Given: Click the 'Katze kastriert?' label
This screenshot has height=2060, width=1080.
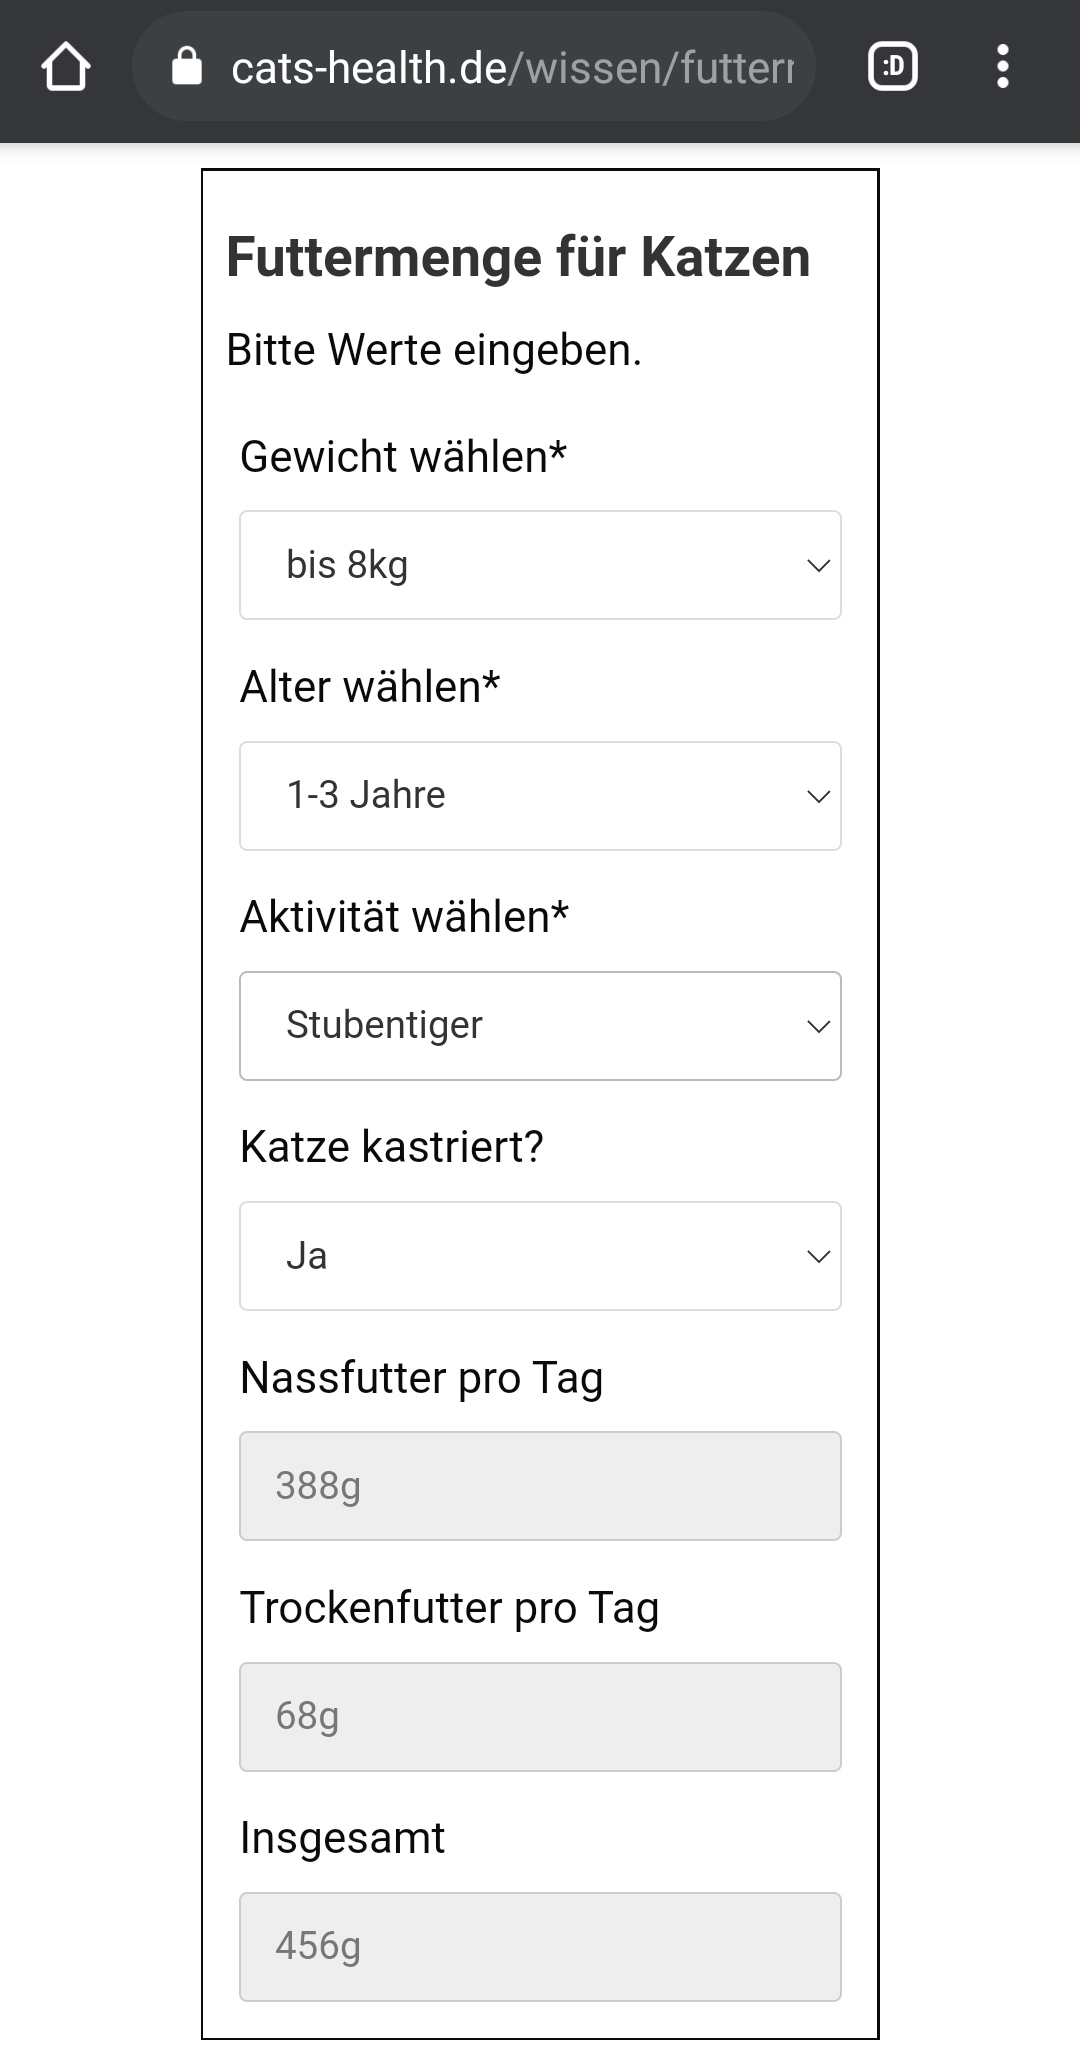Looking at the screenshot, I should 392,1148.
